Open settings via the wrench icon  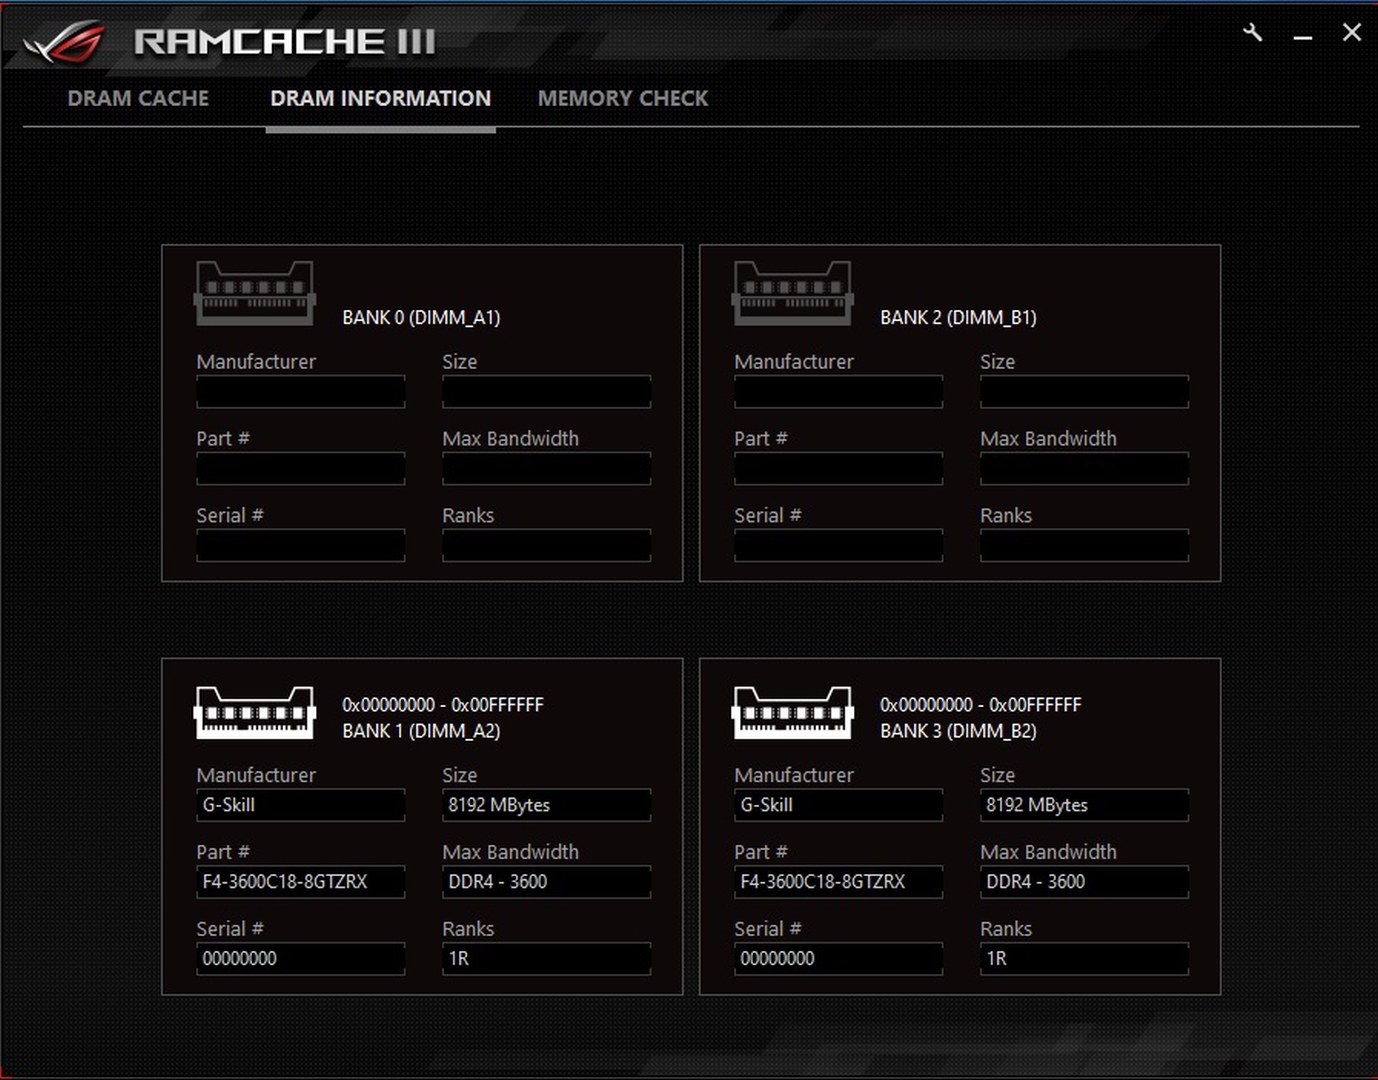coord(1253,33)
